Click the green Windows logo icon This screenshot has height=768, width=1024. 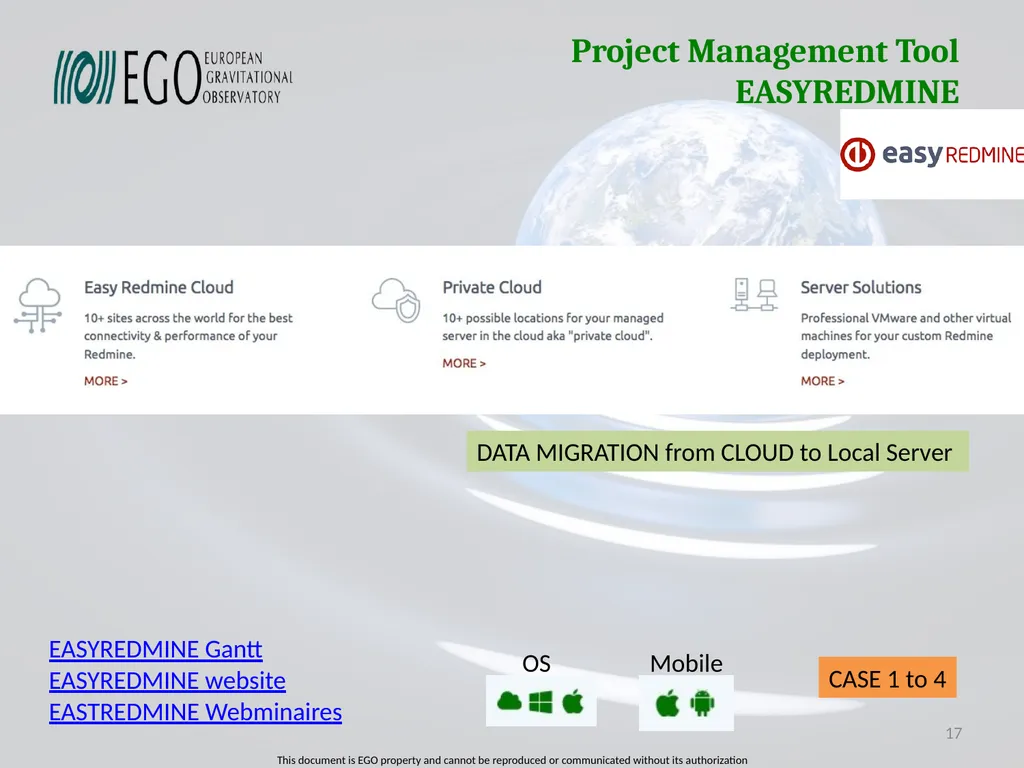click(541, 702)
